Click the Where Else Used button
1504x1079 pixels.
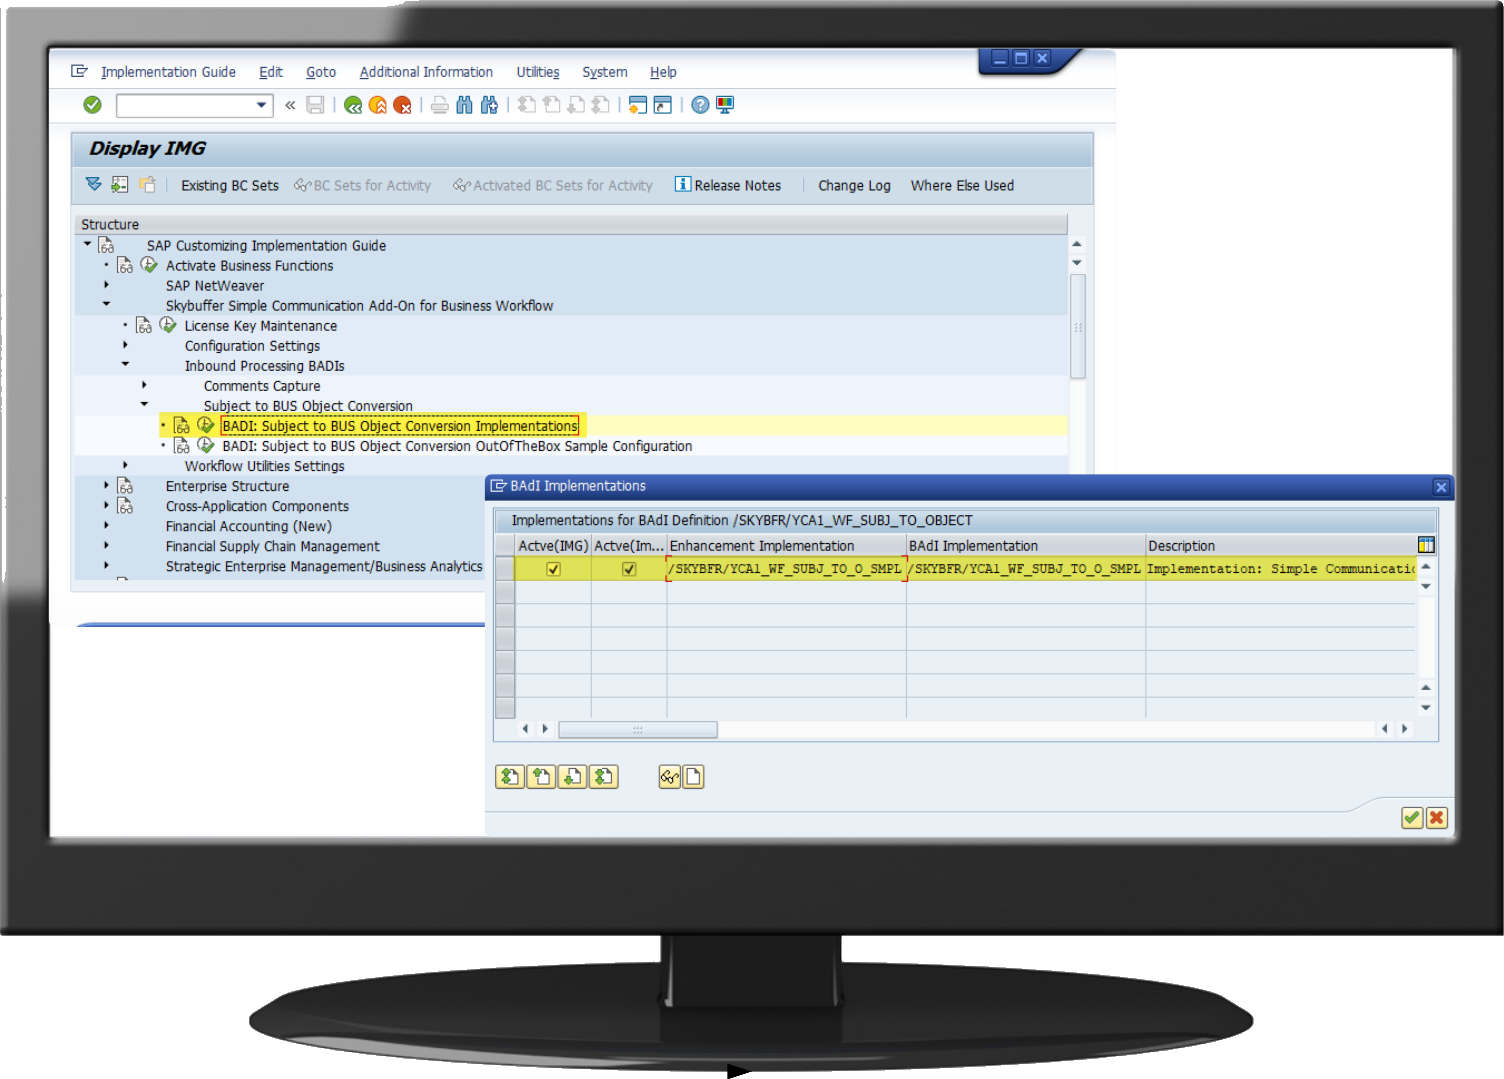tap(962, 186)
